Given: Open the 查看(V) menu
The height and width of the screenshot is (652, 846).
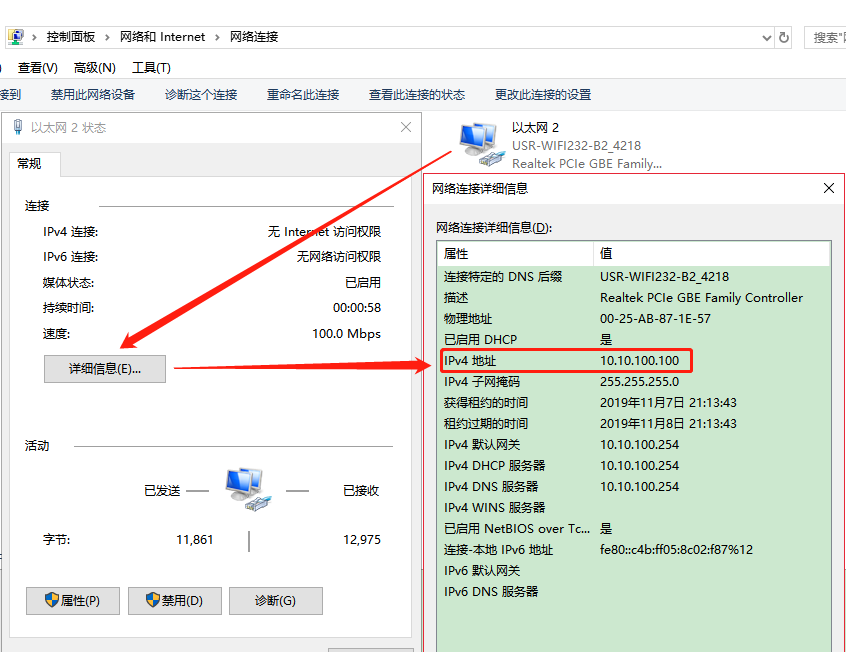Looking at the screenshot, I should point(37,68).
